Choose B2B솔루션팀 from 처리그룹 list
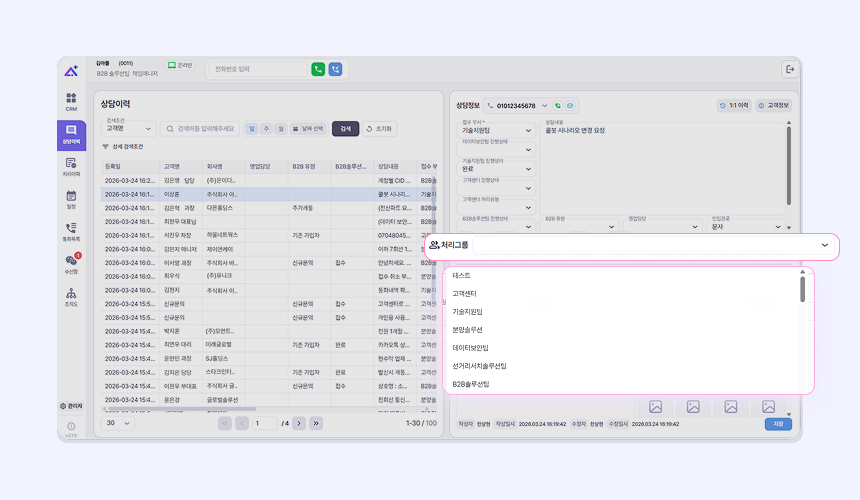The width and height of the screenshot is (860, 500). pos(623,384)
